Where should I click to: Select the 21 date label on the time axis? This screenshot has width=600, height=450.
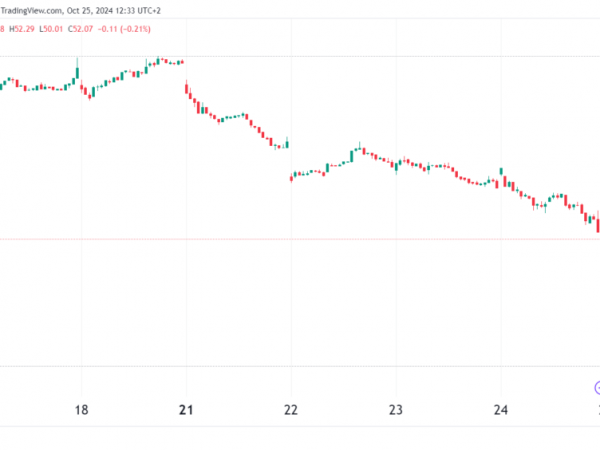pos(186,409)
